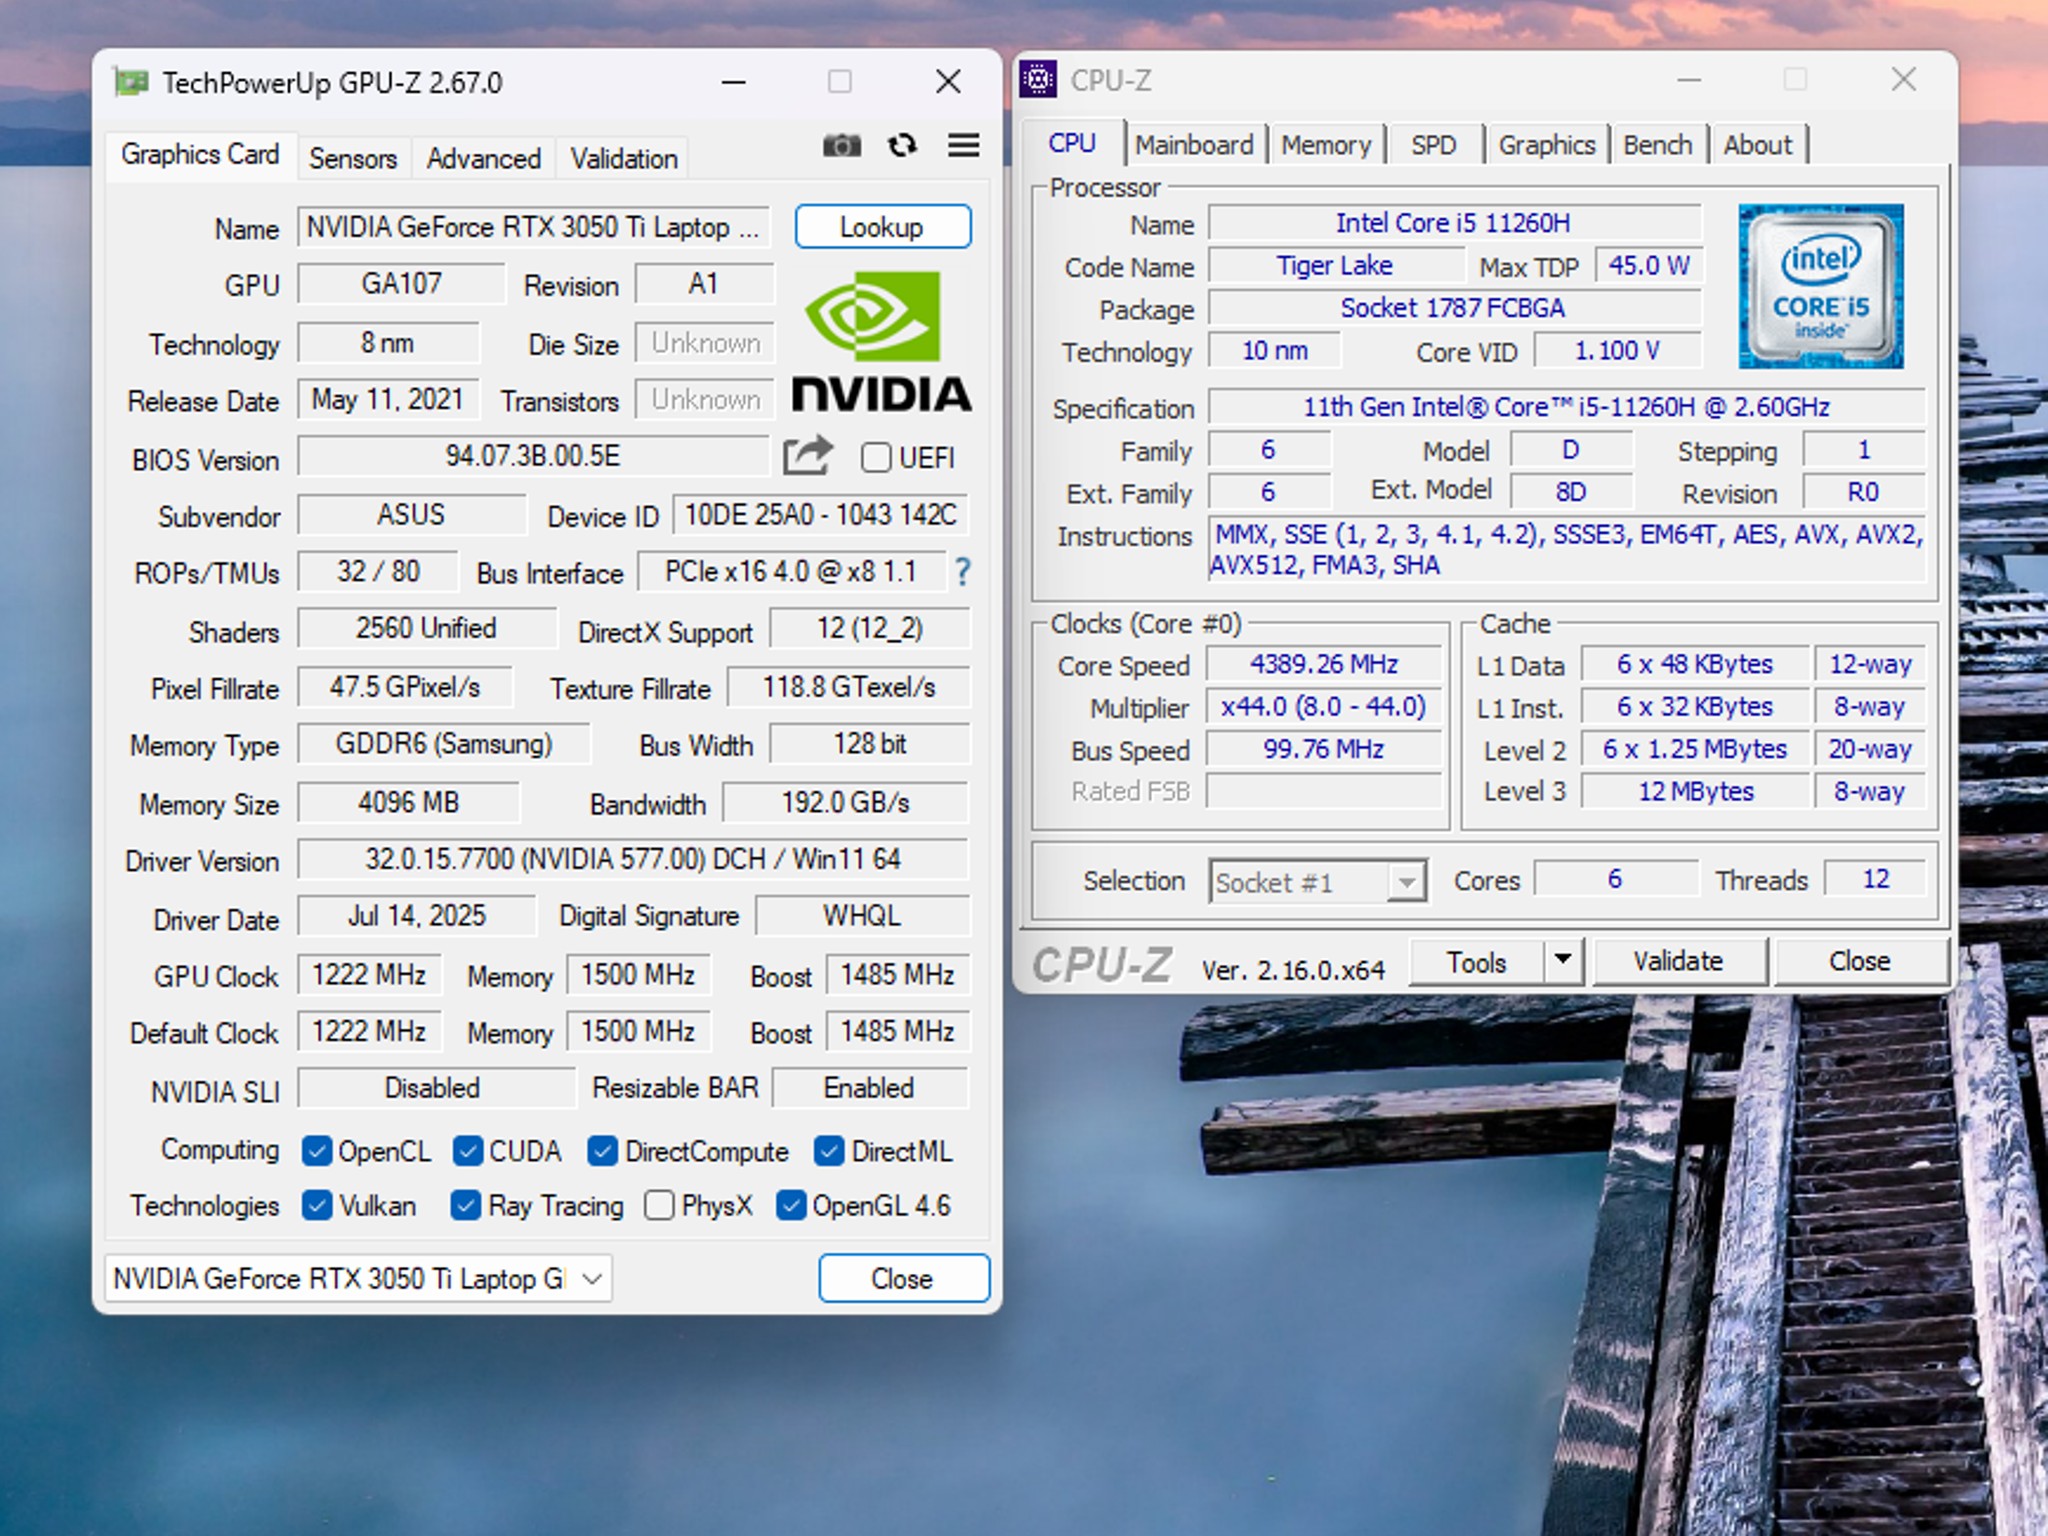Click the Core Speed value 4389.26 MHz
Viewport: 2048px width, 1536px height.
tap(1324, 664)
